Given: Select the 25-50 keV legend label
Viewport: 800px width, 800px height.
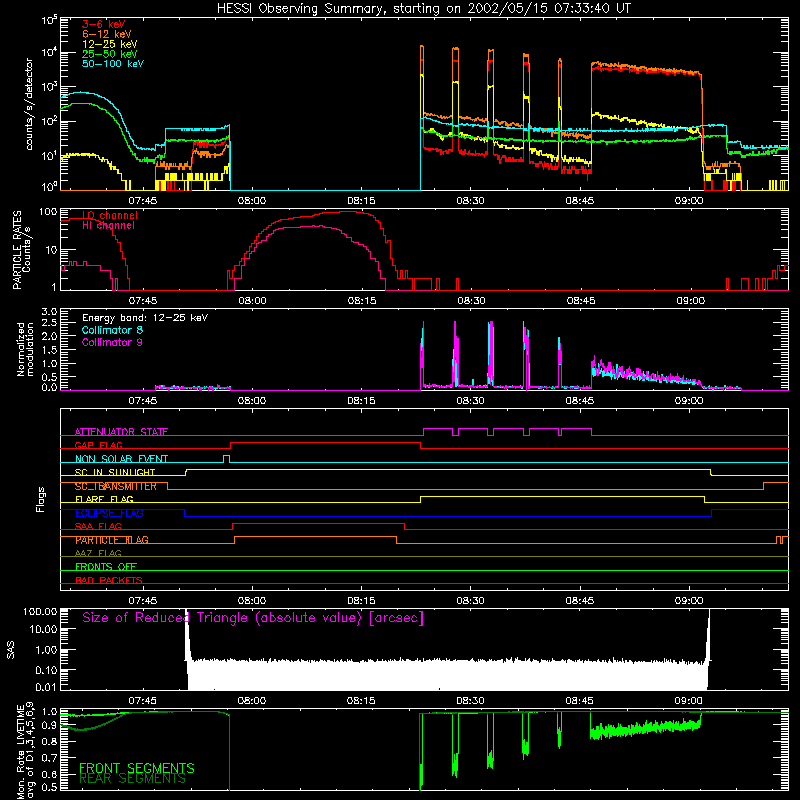Looking at the screenshot, I should pos(110,54).
